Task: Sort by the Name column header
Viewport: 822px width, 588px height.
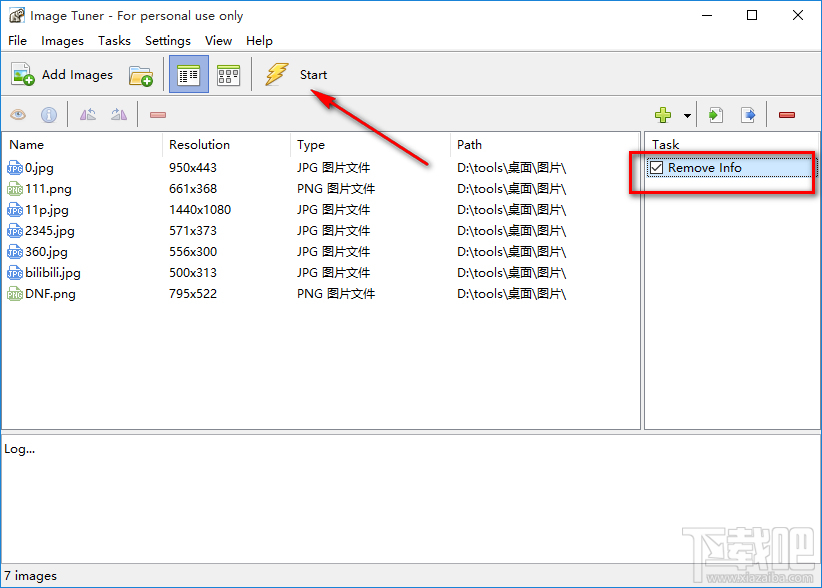Action: 82,145
